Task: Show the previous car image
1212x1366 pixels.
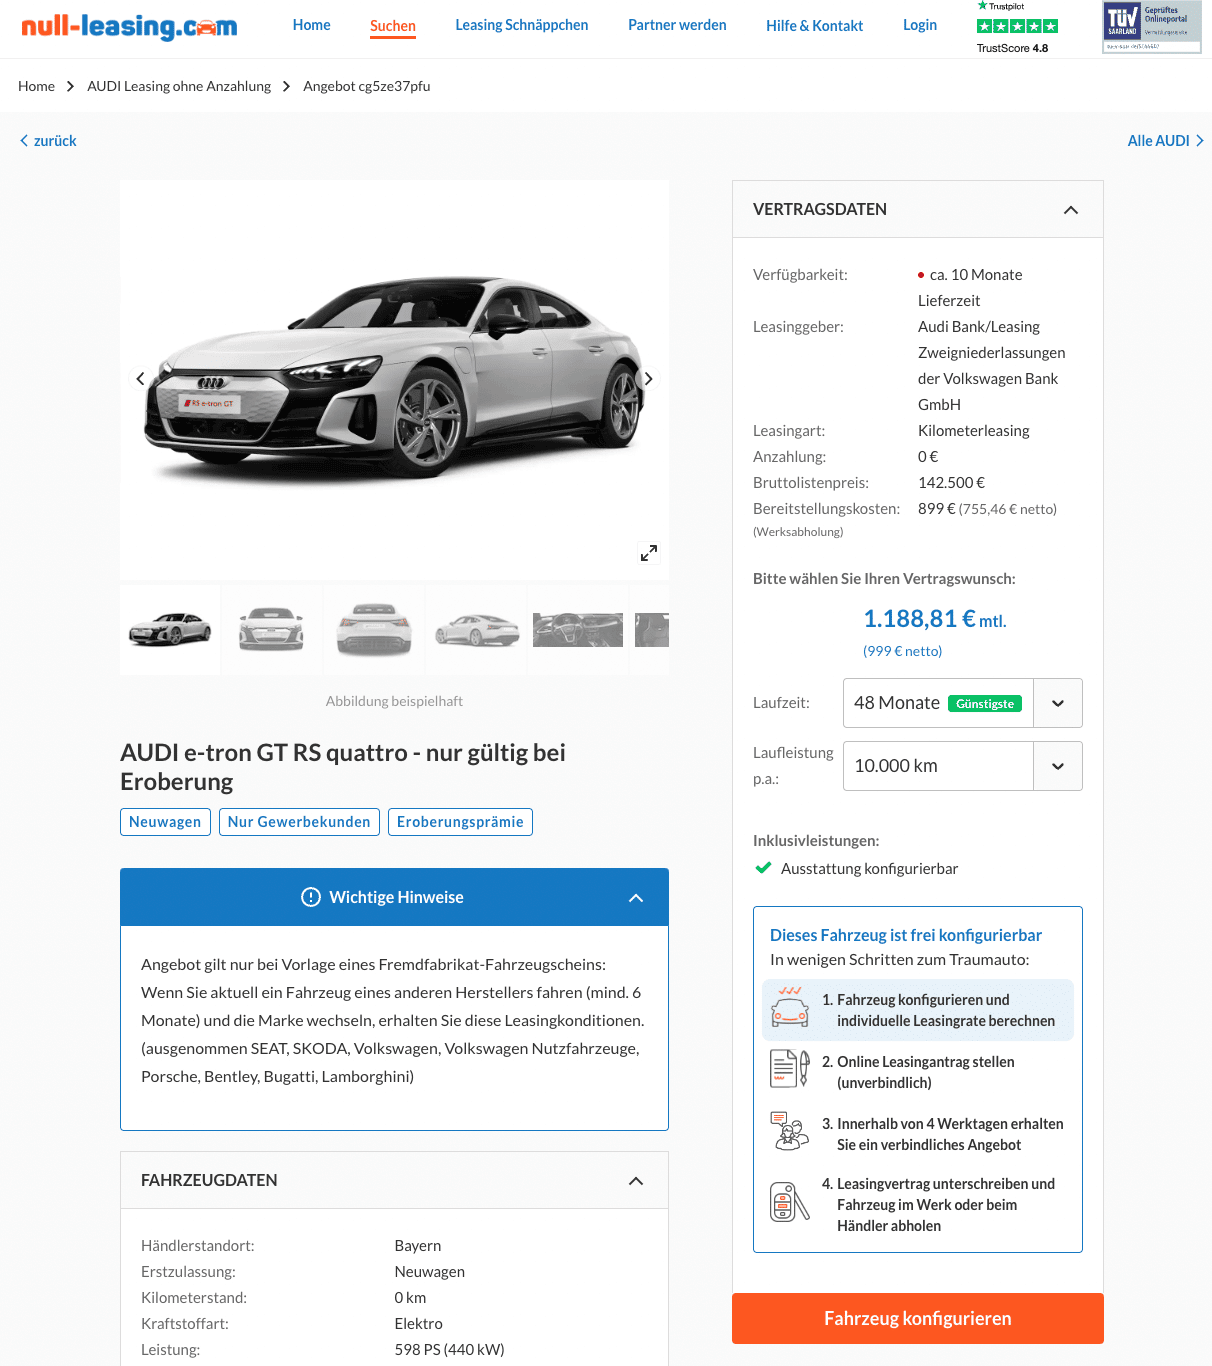Action: coord(140,378)
